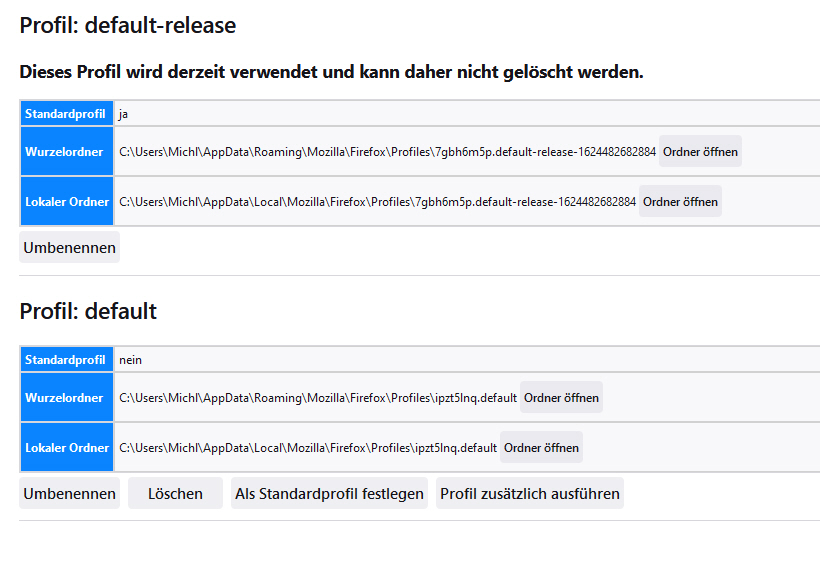Click the Wurzelordner label in the default table
The height and width of the screenshot is (578, 820).
64,398
